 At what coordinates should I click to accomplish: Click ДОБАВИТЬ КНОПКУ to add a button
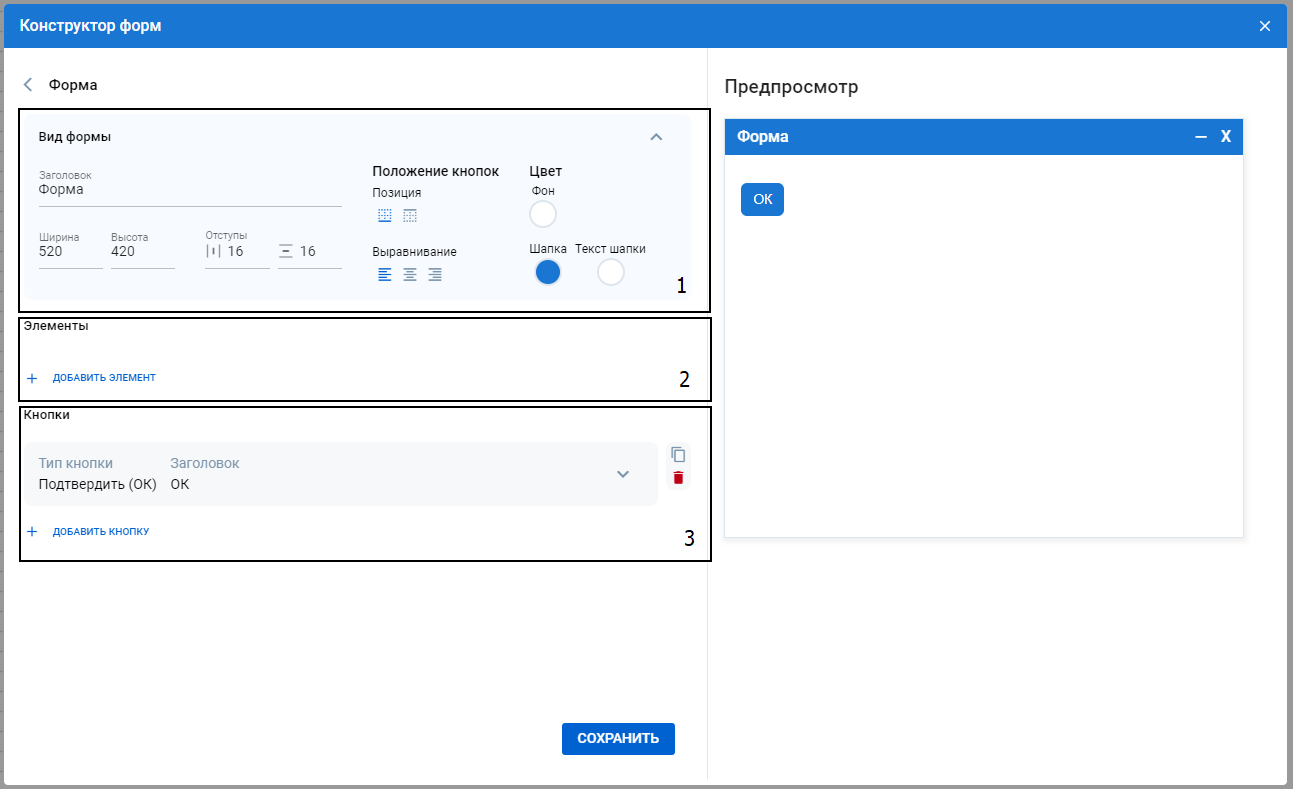pos(100,532)
